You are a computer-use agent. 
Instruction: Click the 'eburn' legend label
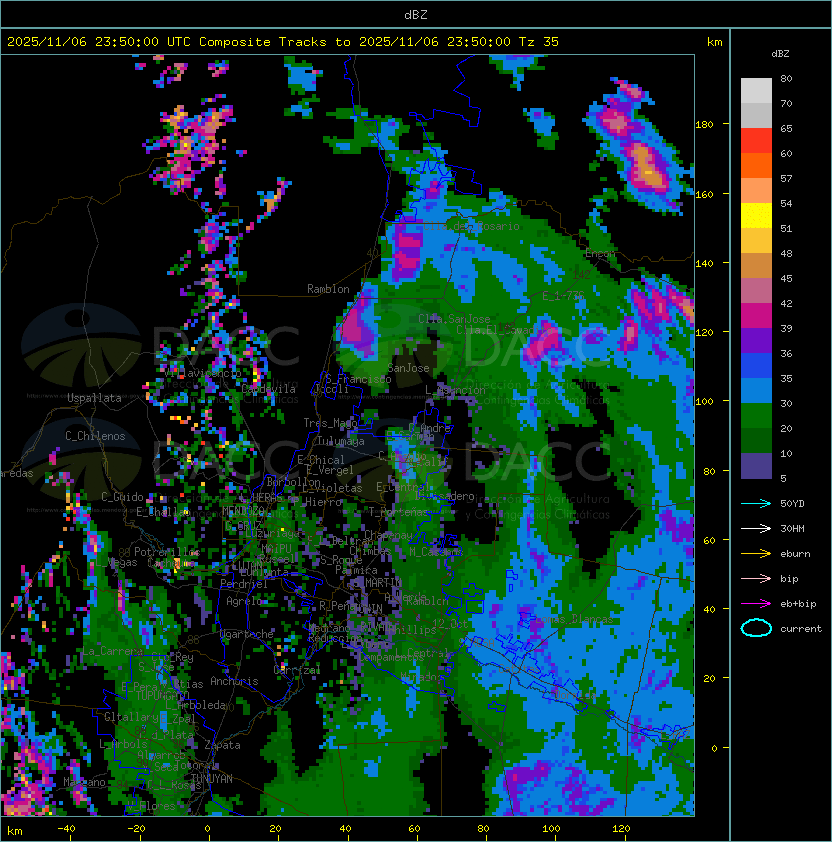pos(795,554)
